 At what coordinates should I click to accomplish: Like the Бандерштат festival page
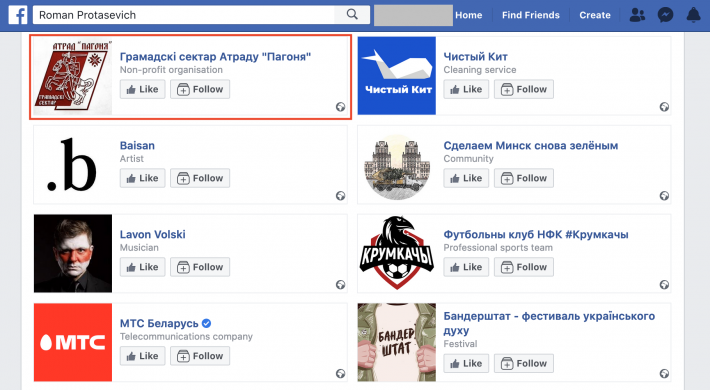466,363
